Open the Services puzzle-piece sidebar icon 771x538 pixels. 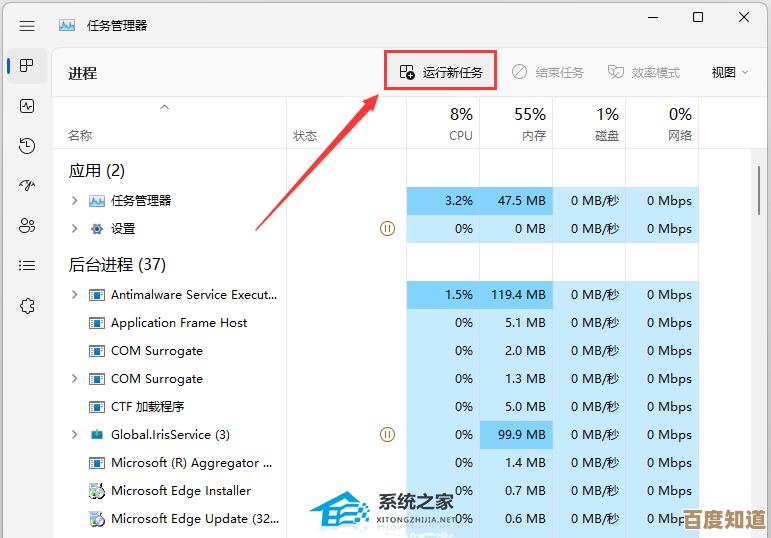point(27,306)
